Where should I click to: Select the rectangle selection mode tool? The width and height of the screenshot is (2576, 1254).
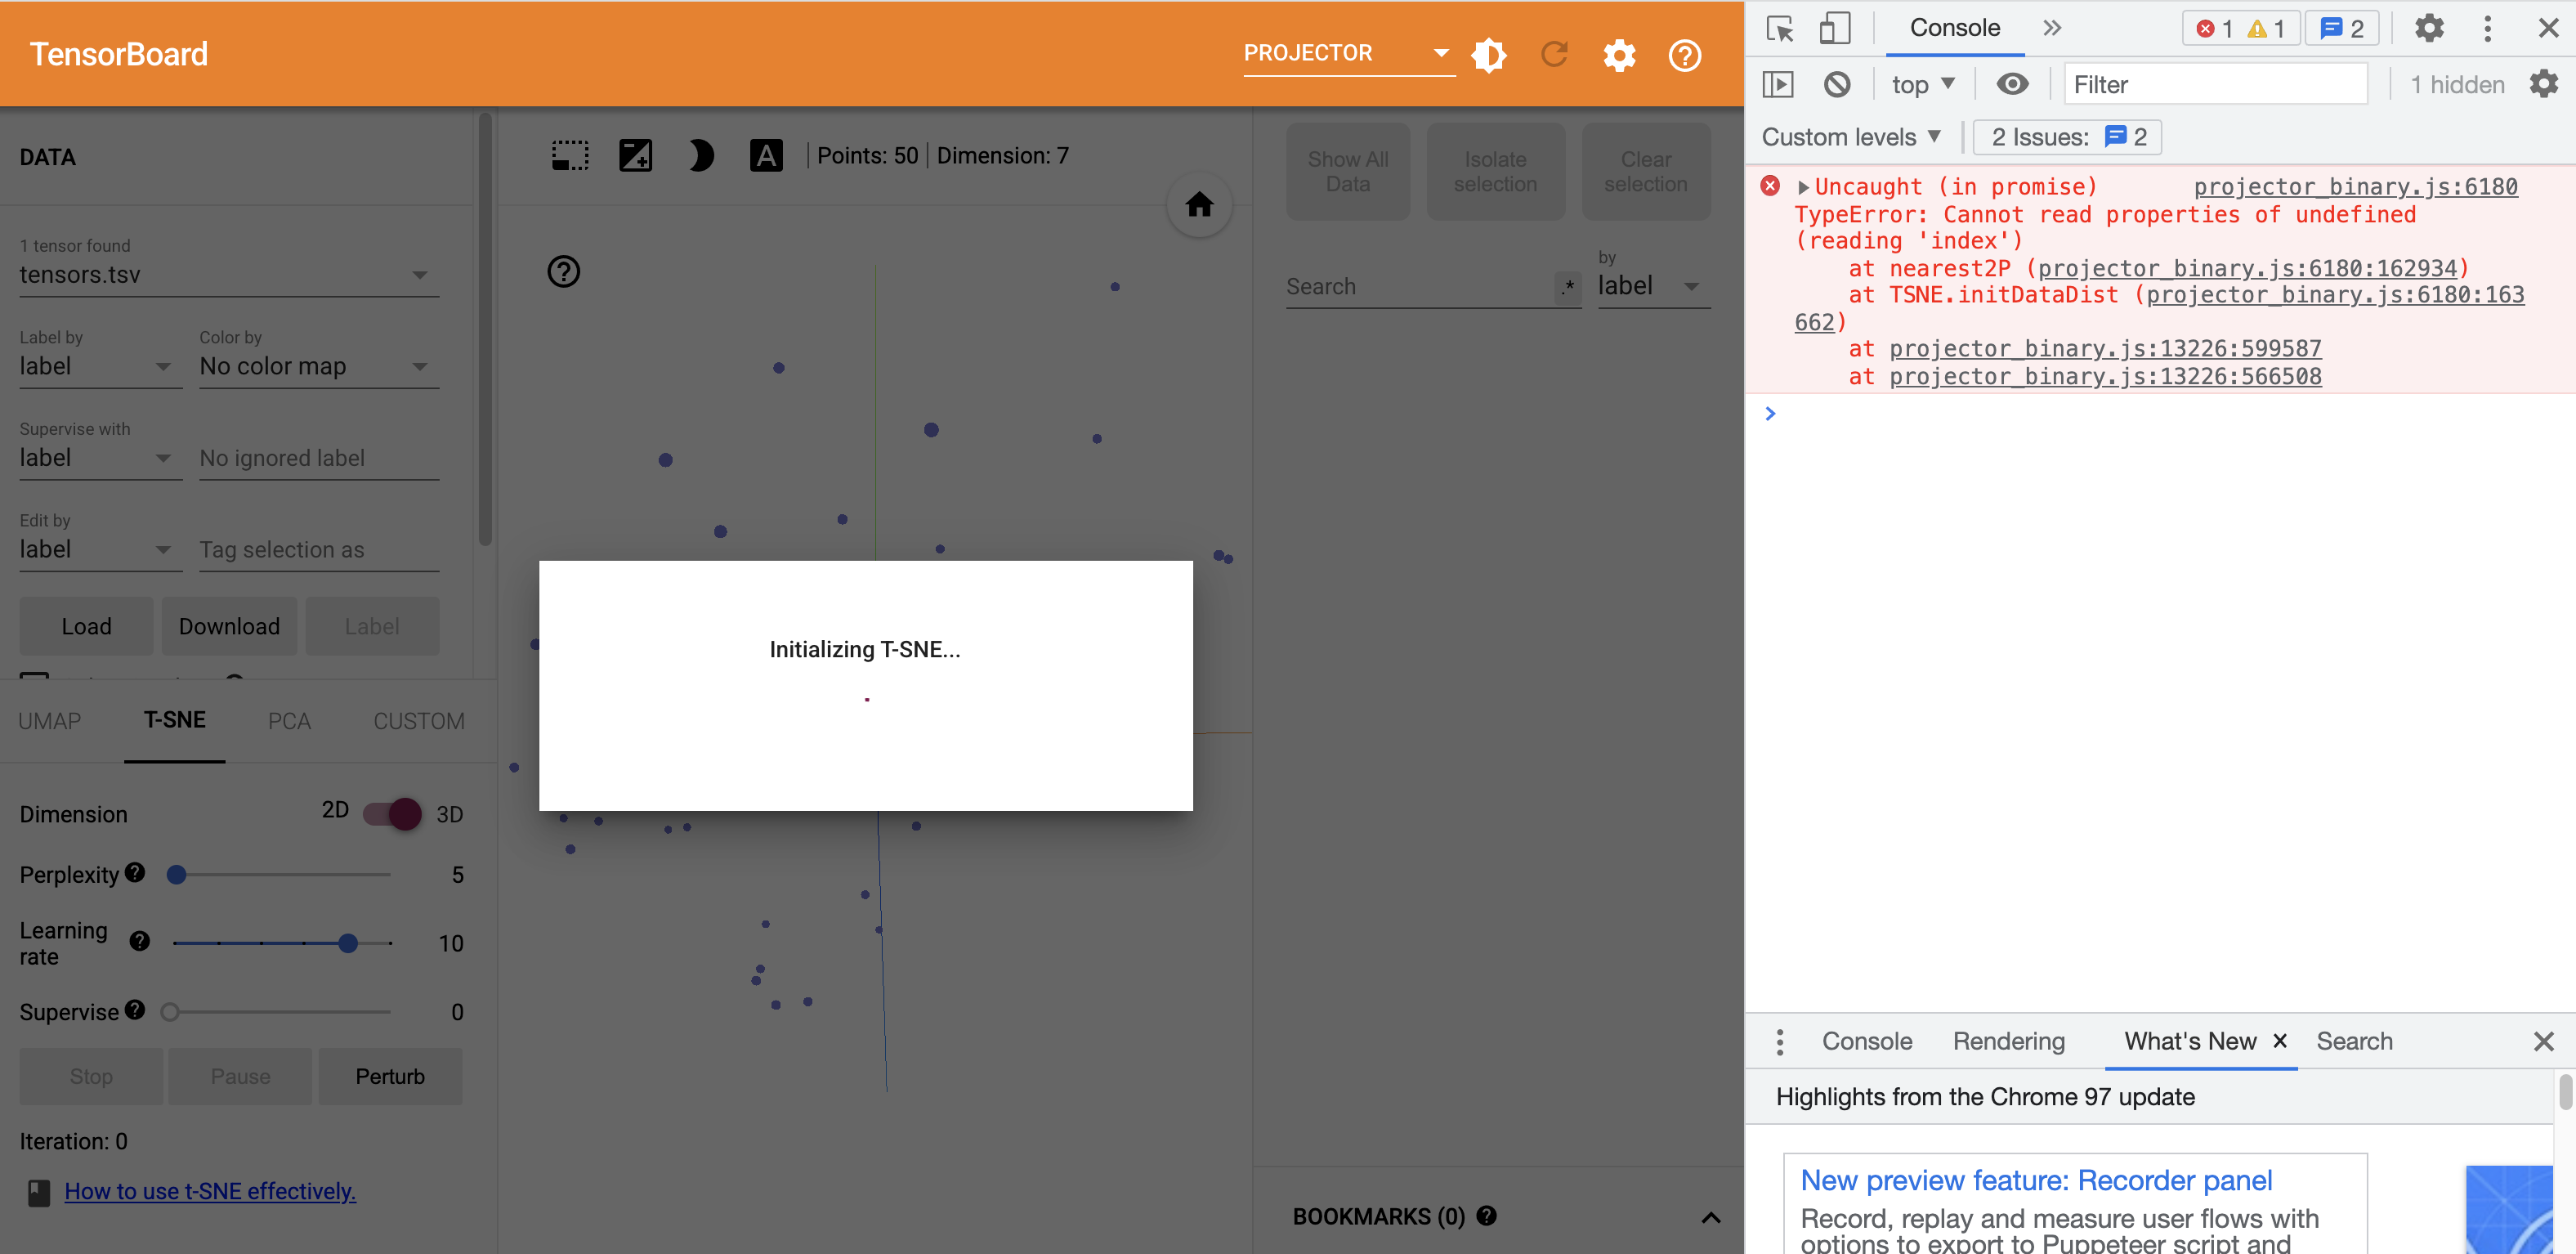[x=570, y=155]
